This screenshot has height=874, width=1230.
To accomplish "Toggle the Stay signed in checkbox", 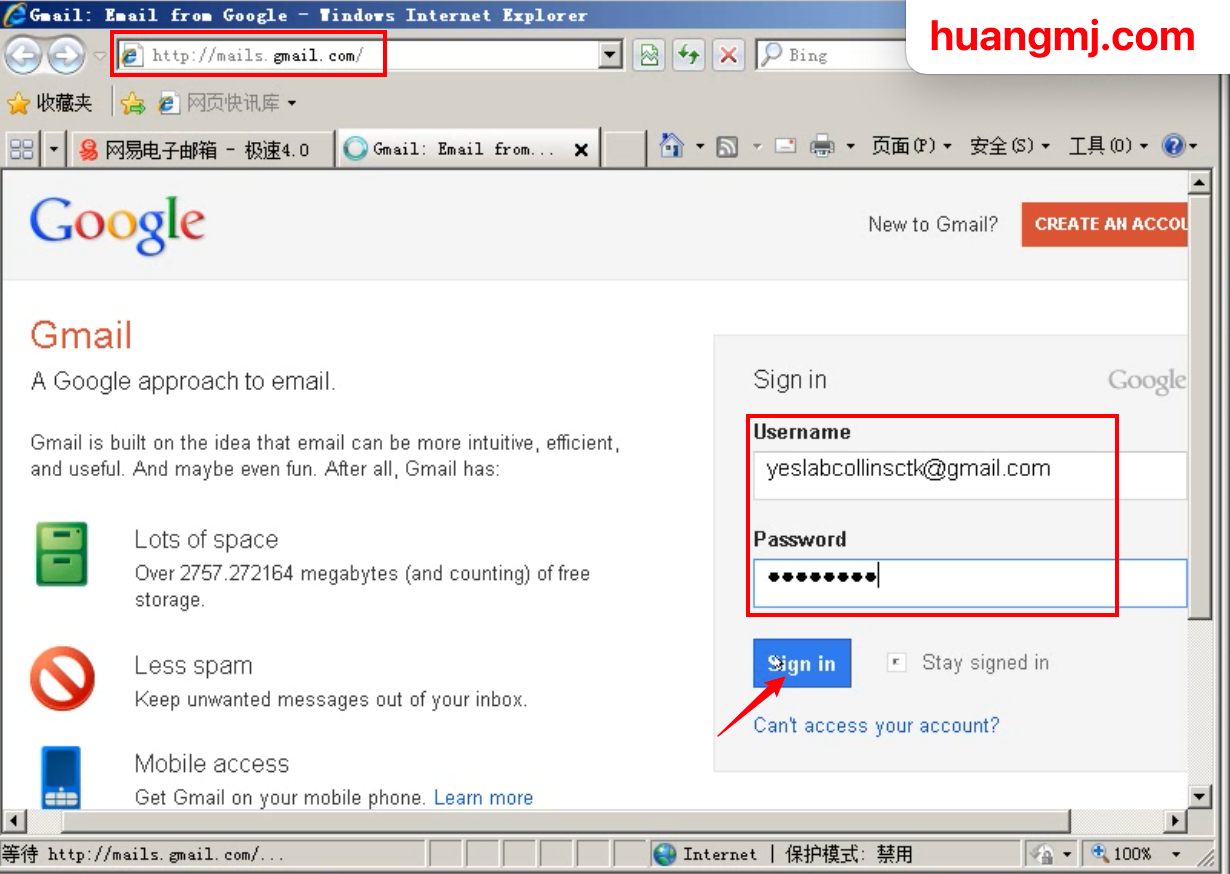I will 896,662.
